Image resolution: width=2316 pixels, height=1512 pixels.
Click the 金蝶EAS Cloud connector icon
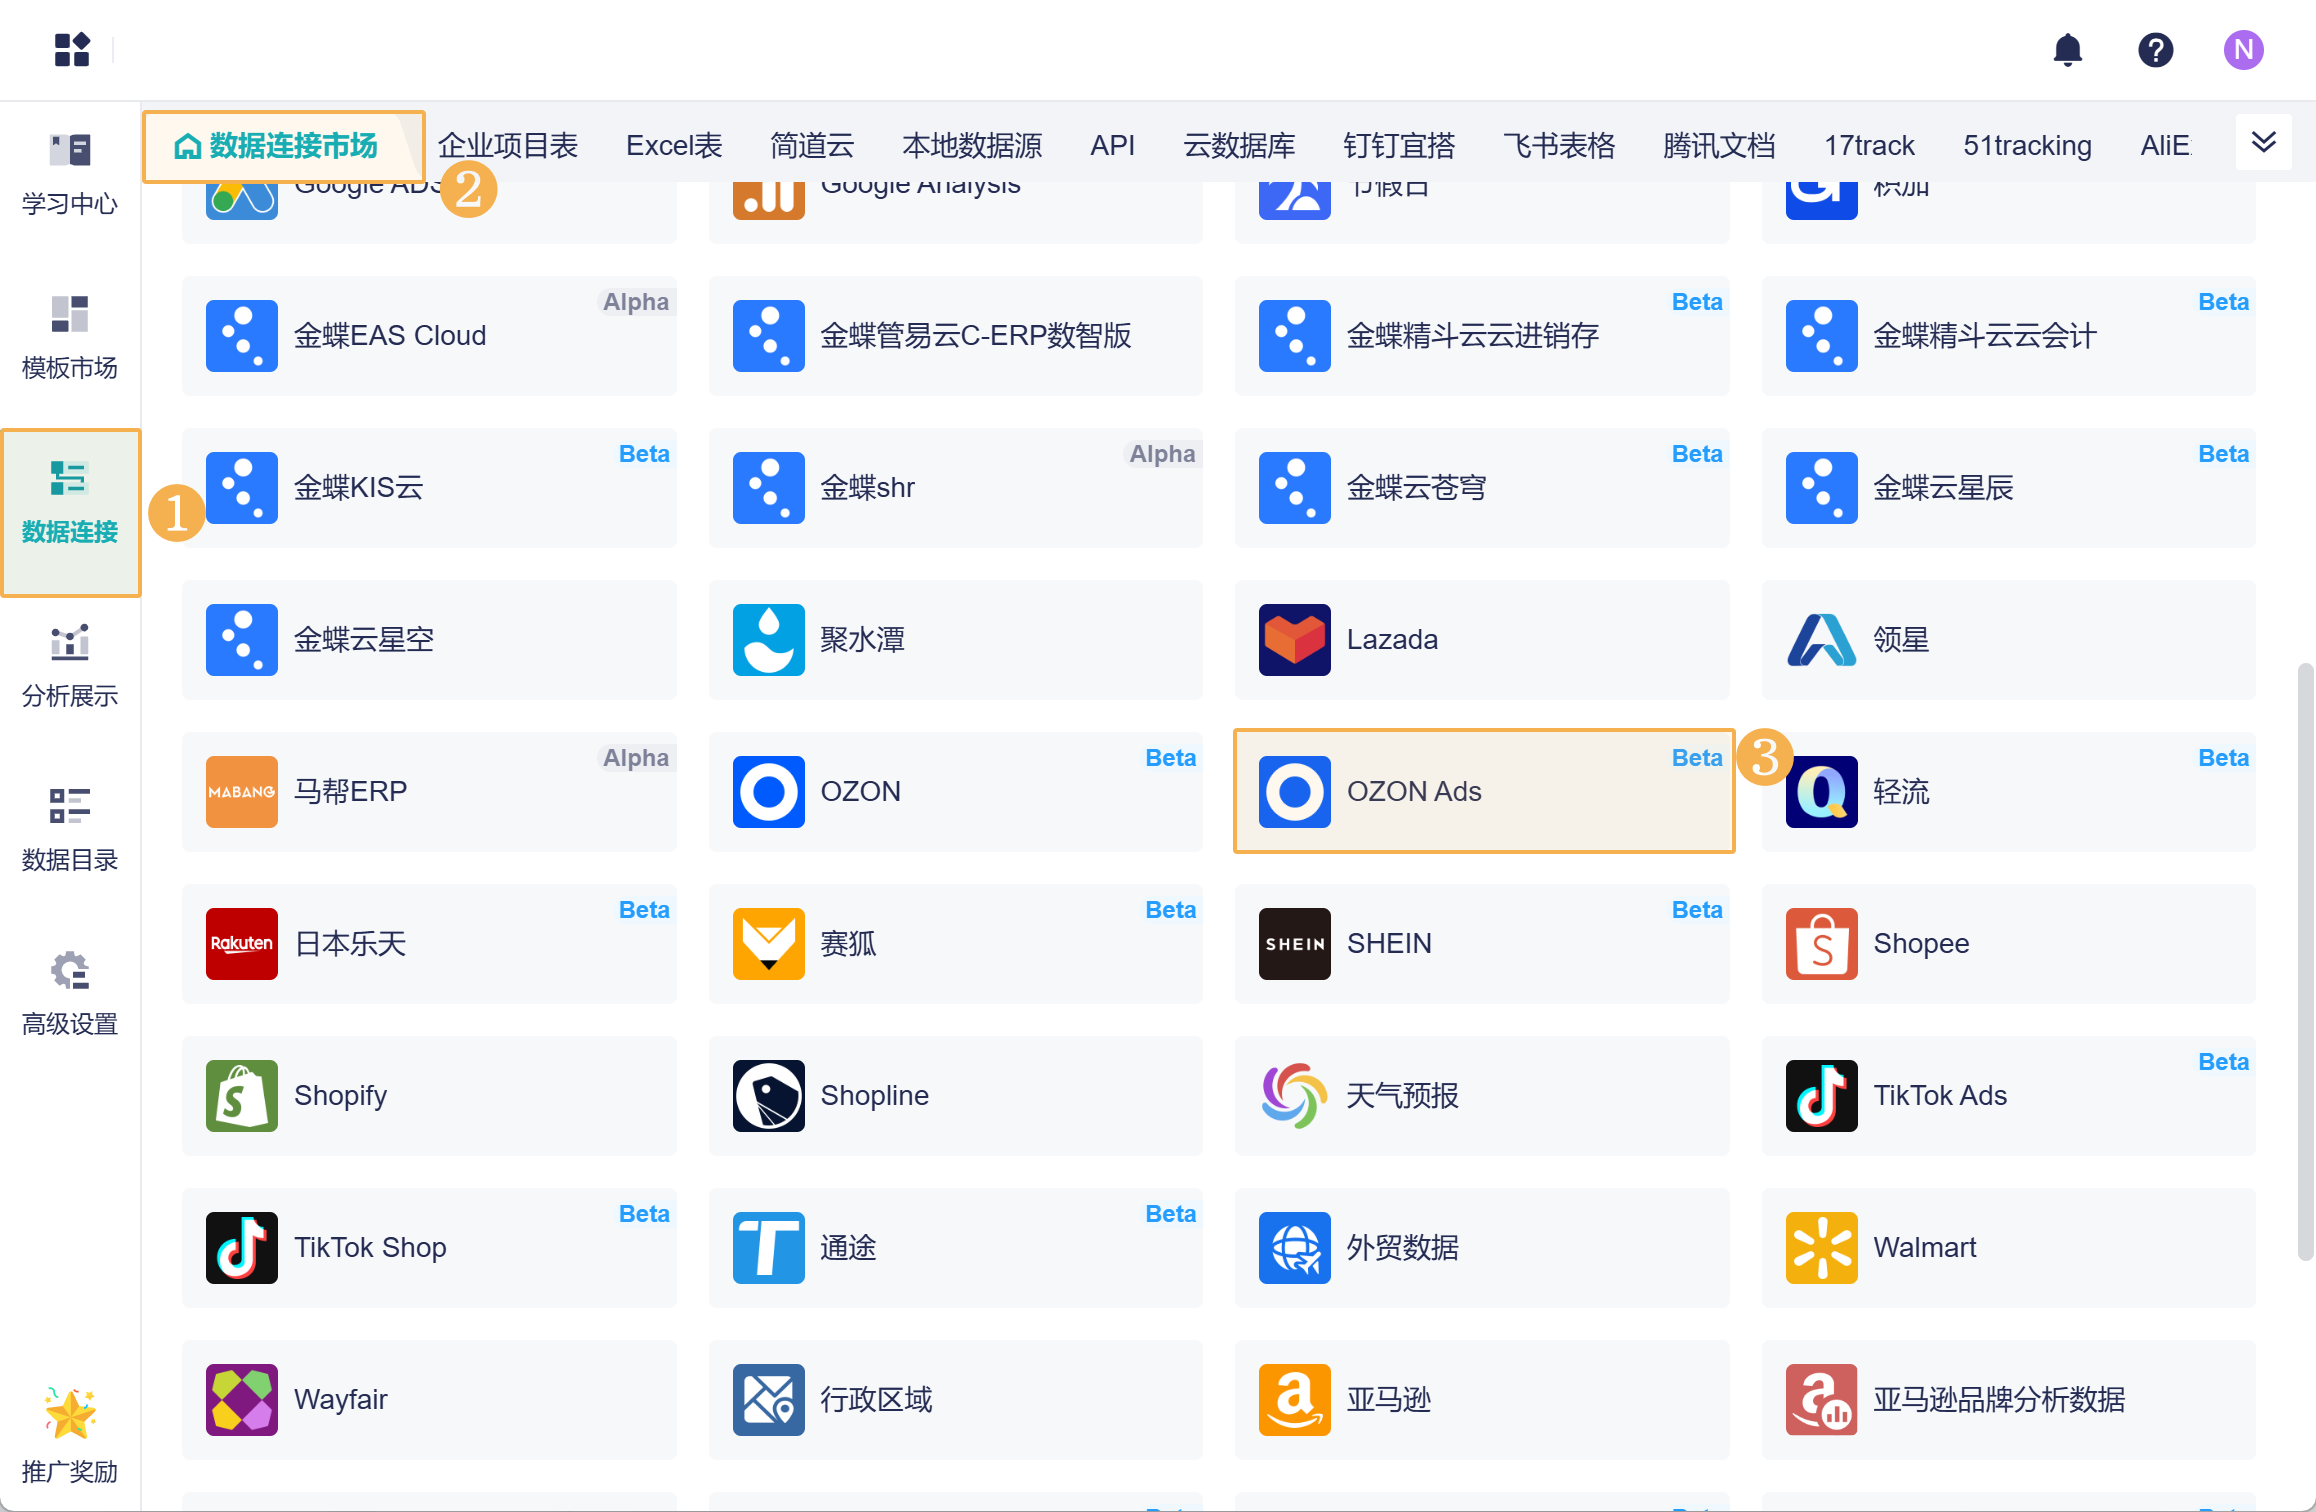click(x=242, y=336)
